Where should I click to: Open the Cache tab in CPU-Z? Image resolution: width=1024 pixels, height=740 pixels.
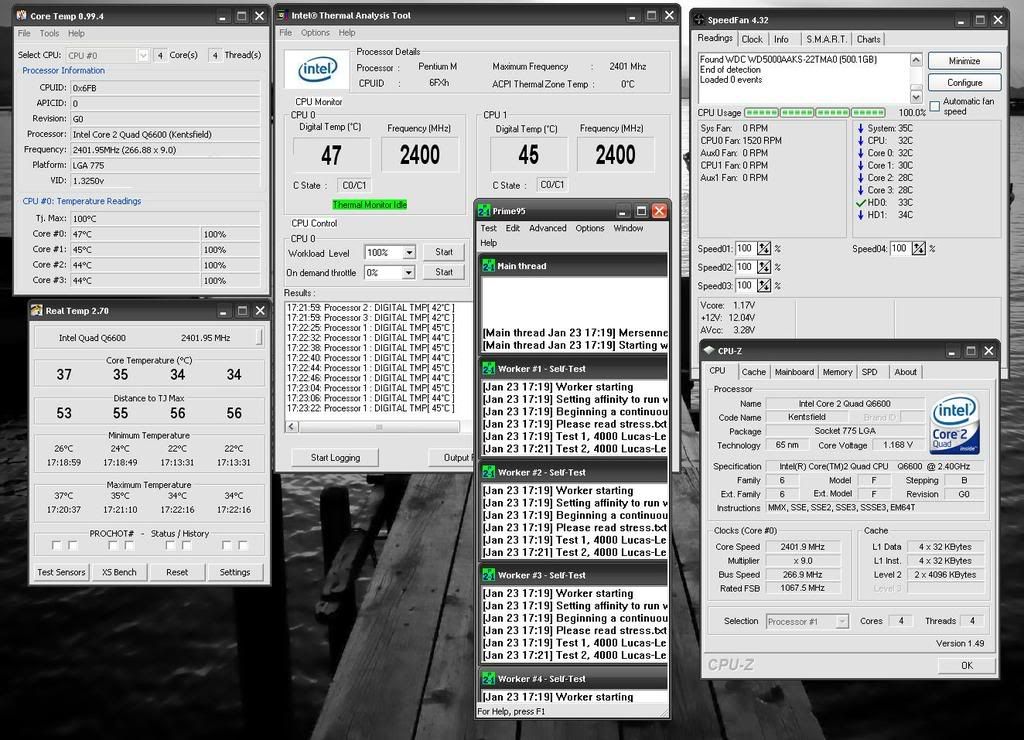tap(753, 372)
